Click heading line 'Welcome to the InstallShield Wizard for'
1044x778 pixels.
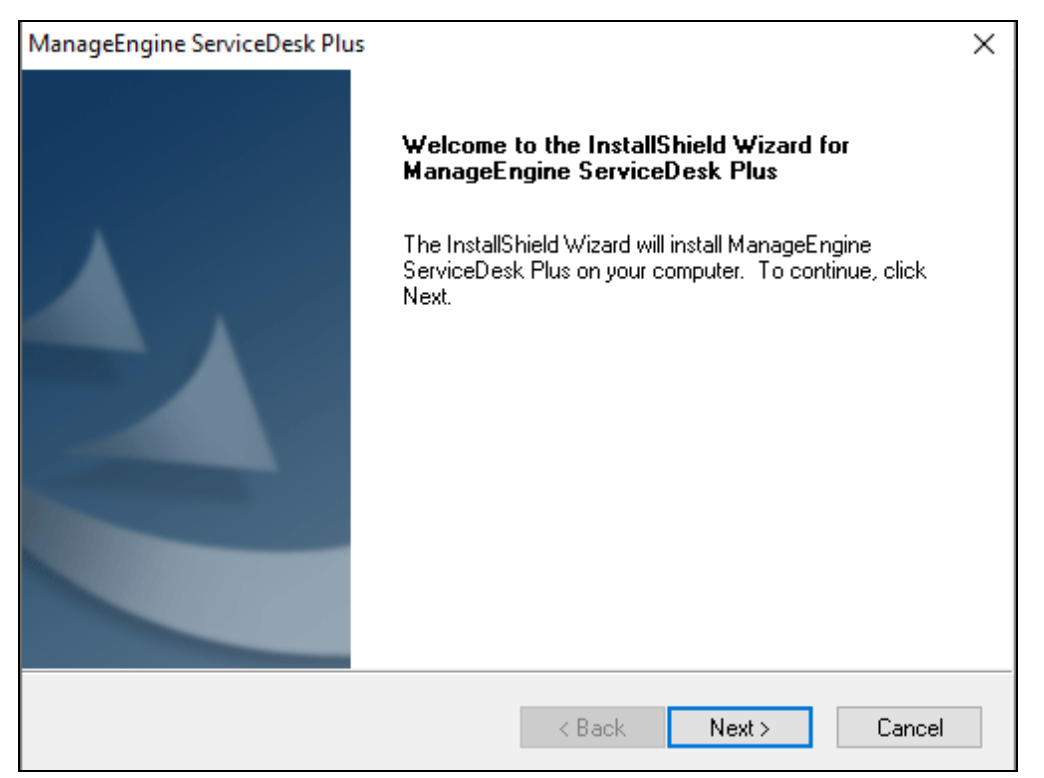click(x=626, y=146)
